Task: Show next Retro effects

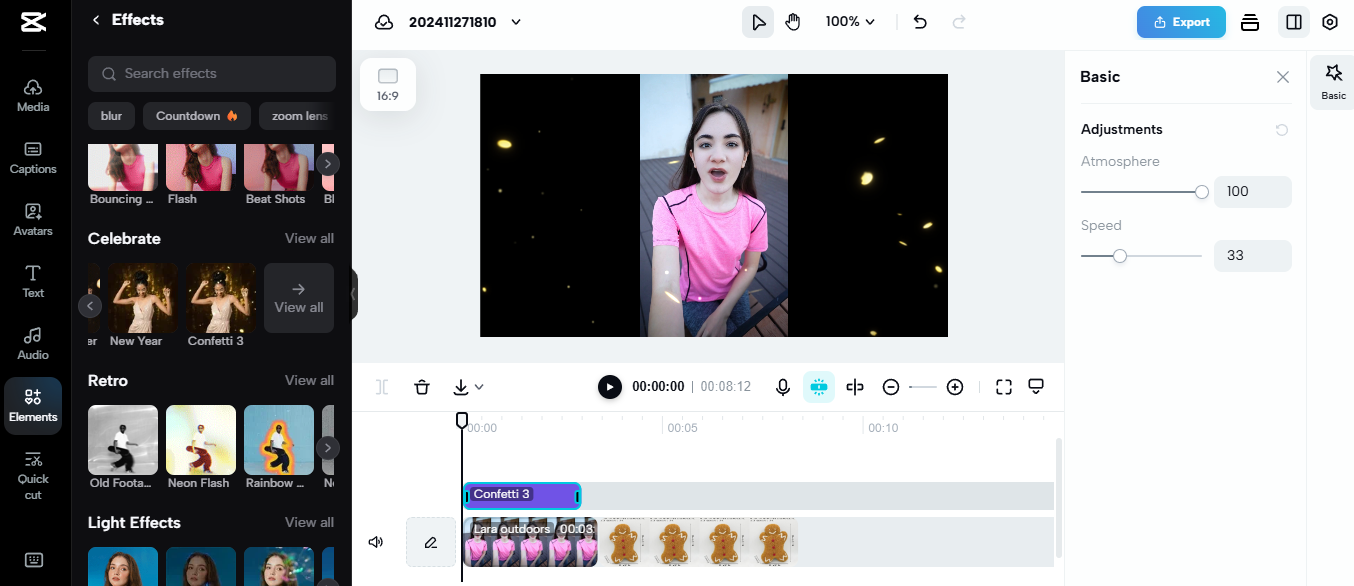Action: 328,448
